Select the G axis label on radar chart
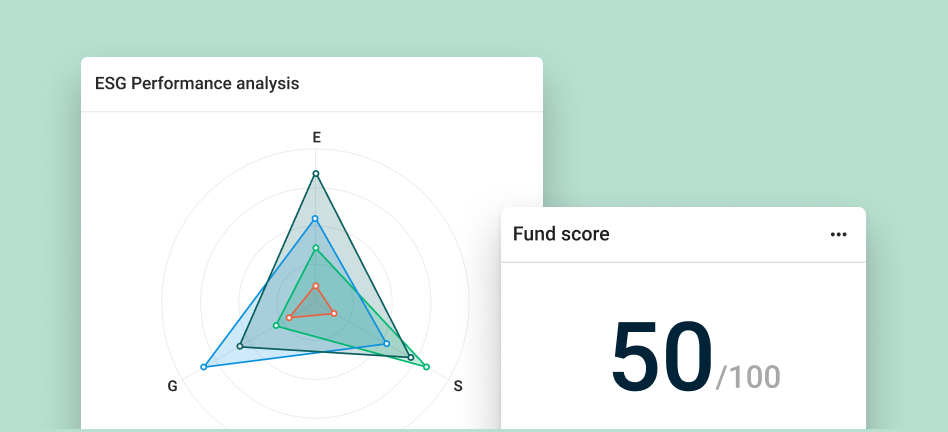948x432 pixels. pyautogui.click(x=173, y=386)
